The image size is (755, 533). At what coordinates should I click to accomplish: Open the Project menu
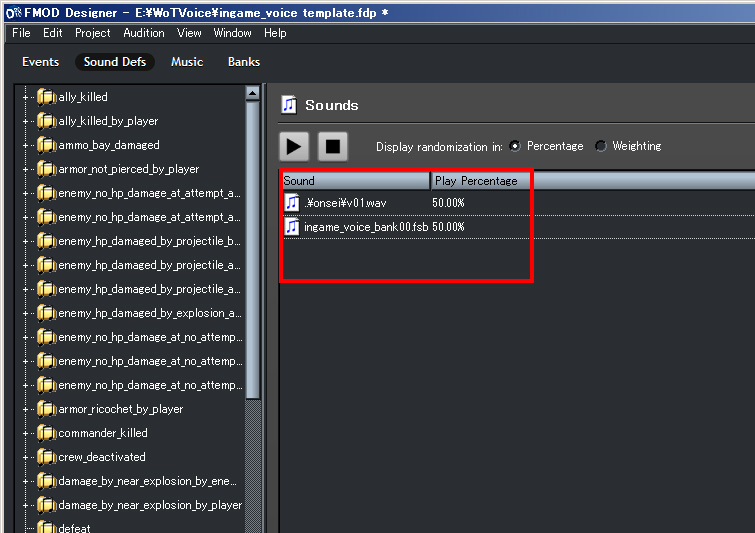pos(92,33)
